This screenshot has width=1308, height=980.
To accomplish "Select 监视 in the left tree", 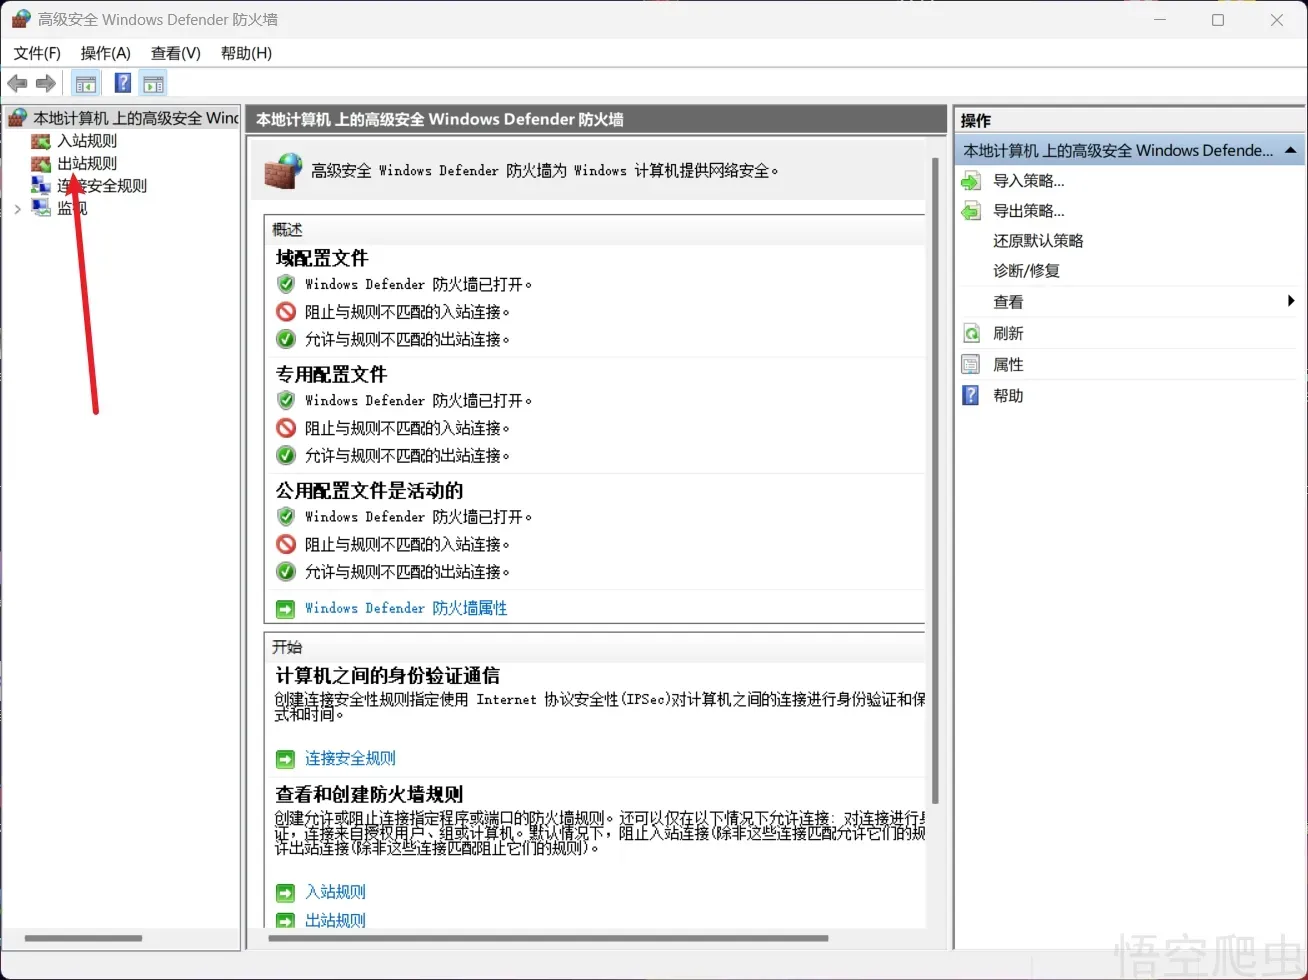I will (x=71, y=206).
